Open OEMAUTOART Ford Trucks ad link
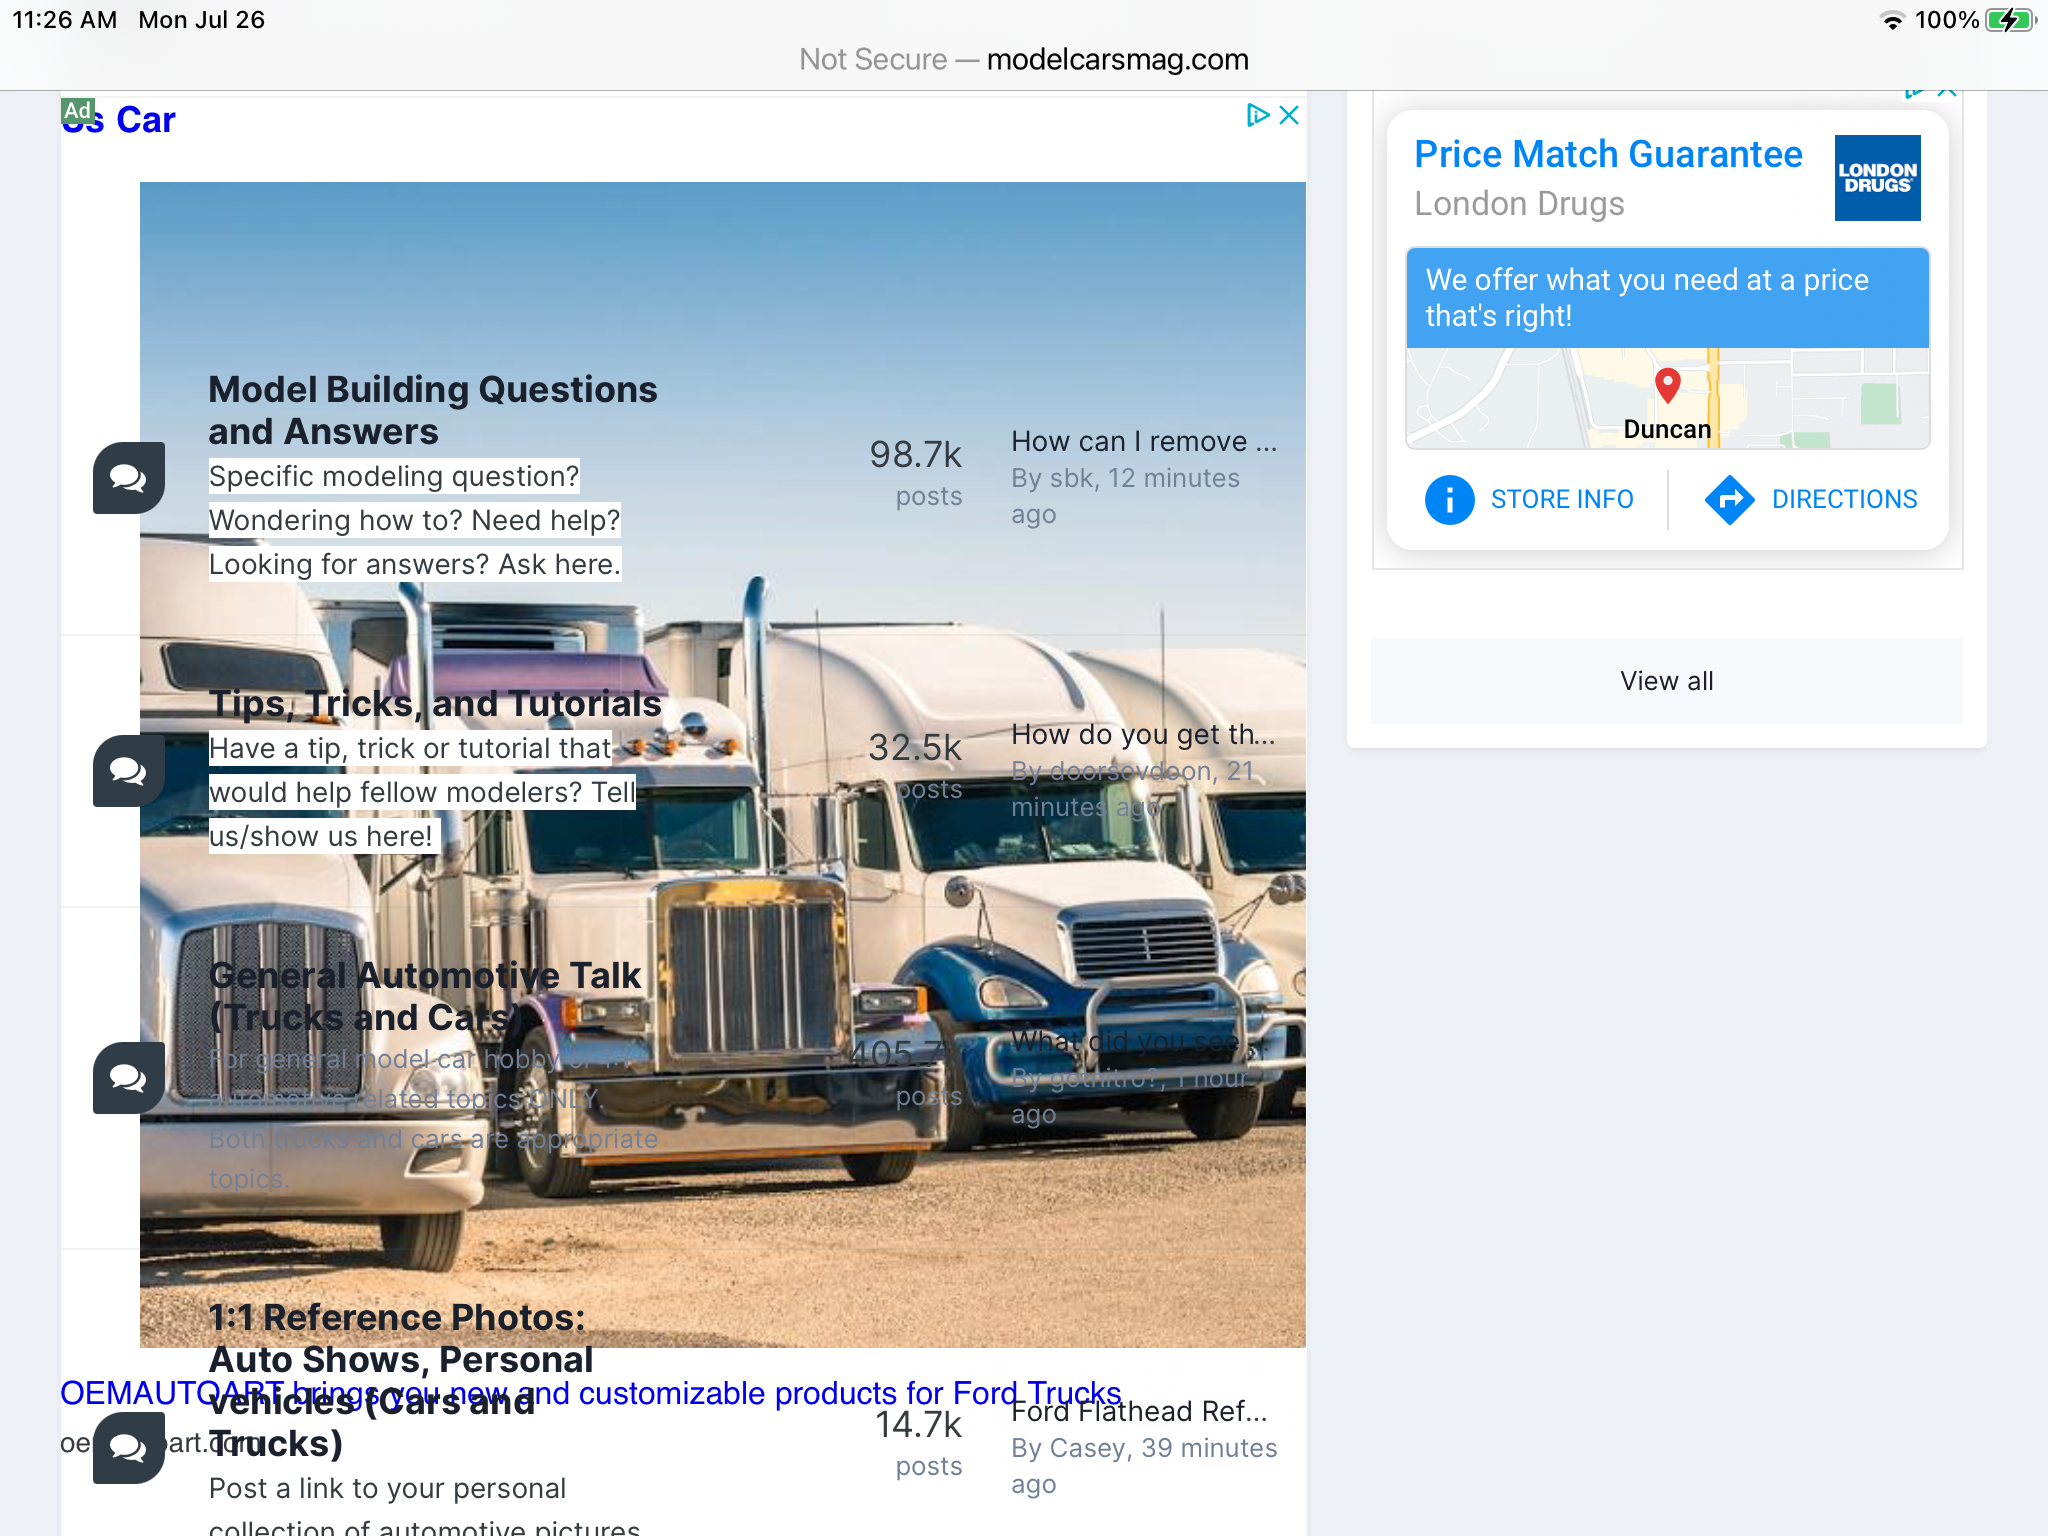This screenshot has height=1536, width=2048. click(591, 1393)
